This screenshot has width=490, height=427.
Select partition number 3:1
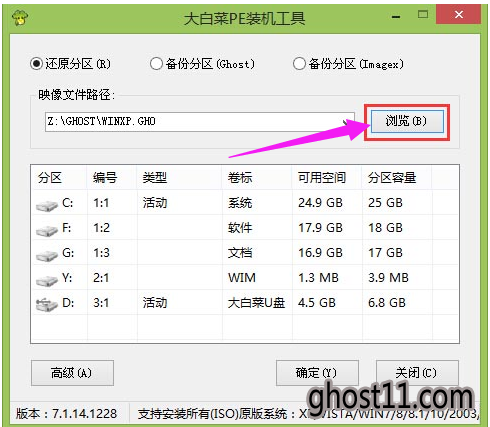tap(101, 303)
